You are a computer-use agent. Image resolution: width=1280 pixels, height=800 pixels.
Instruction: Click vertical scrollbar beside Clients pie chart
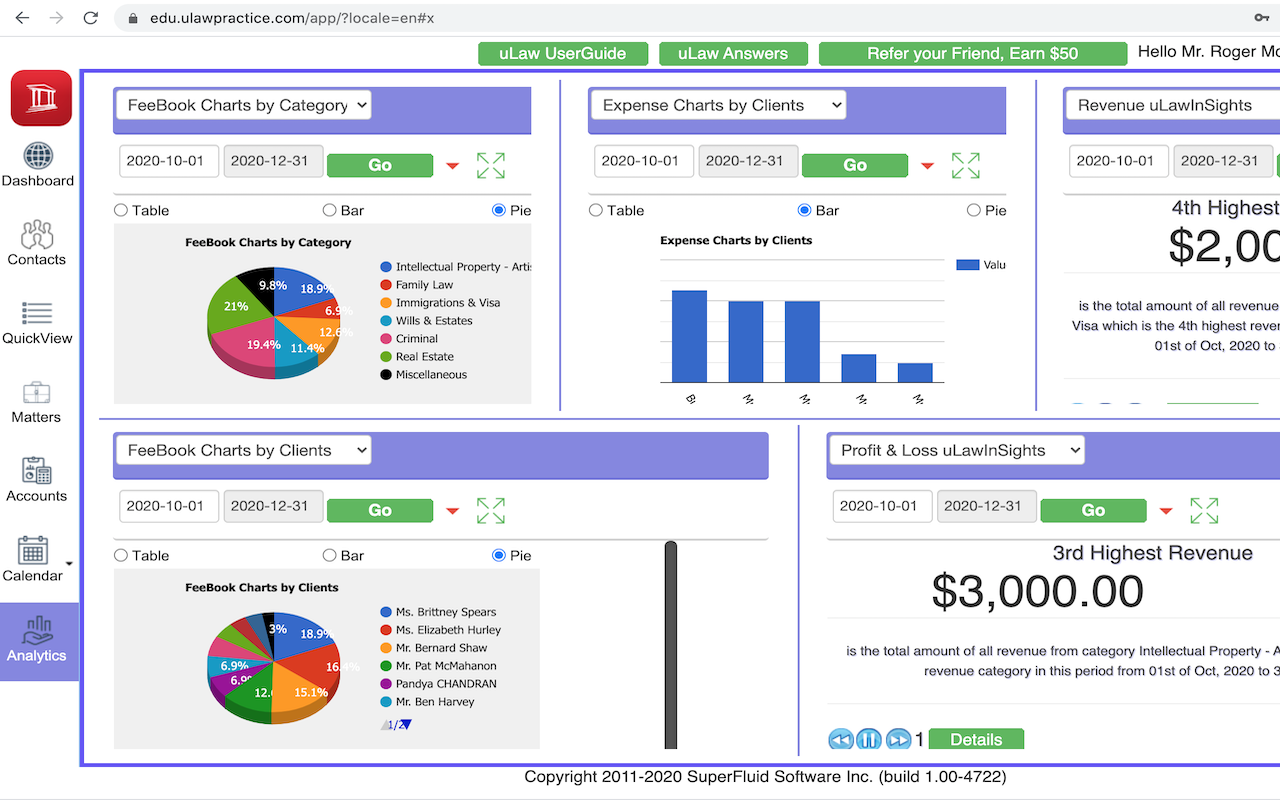(671, 645)
